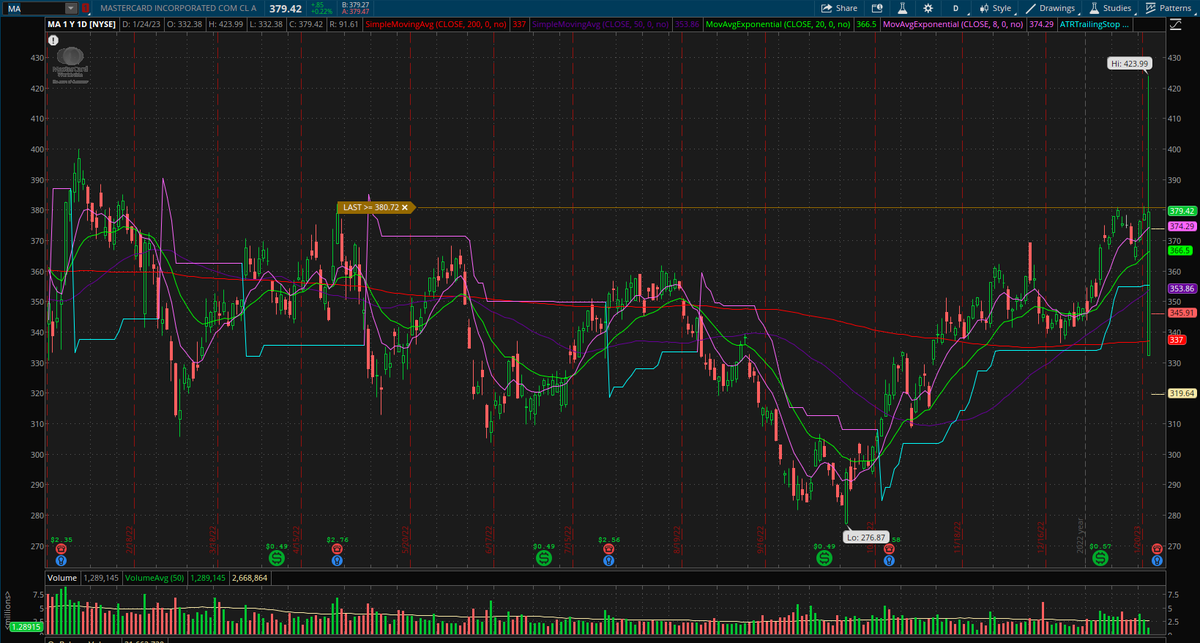
Task: Click the flask icon beside Share
Action: (900, 8)
